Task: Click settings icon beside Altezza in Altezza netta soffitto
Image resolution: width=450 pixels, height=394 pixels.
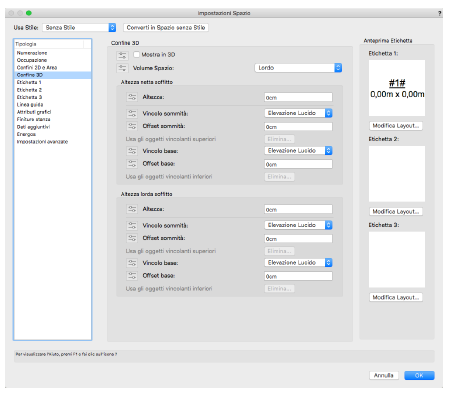Action: pos(132,97)
